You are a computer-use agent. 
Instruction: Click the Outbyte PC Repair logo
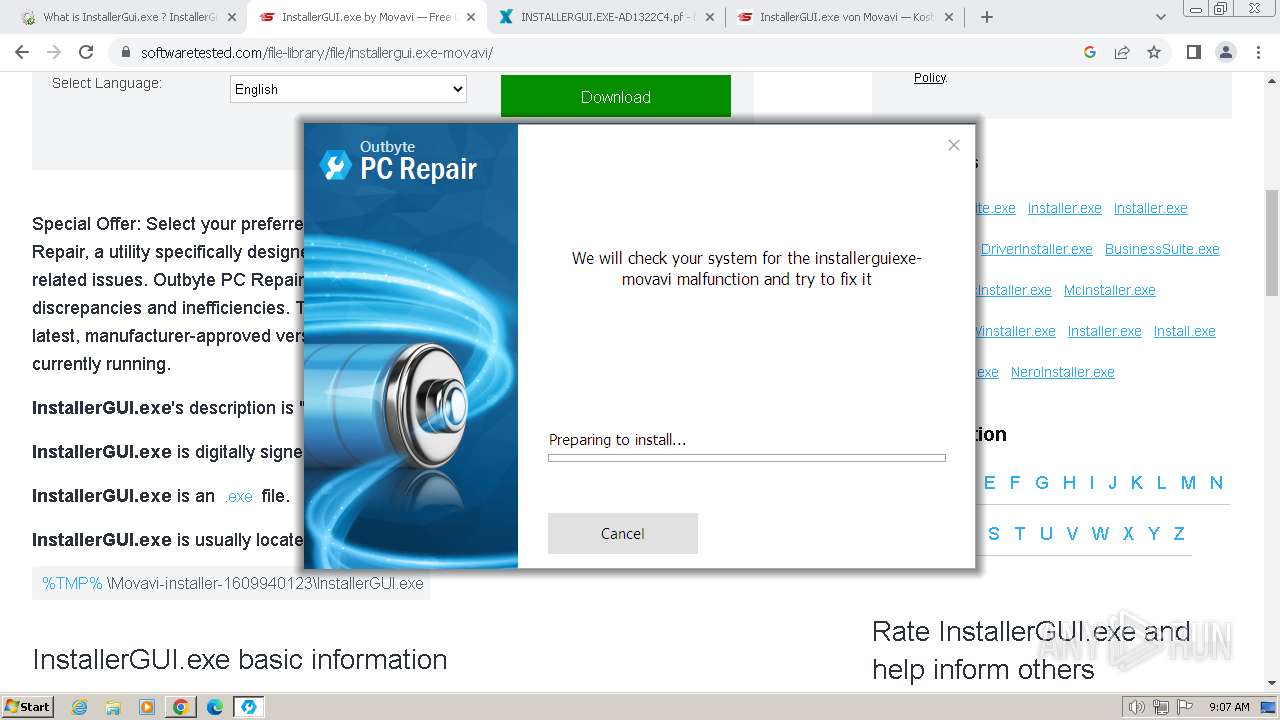(399, 162)
